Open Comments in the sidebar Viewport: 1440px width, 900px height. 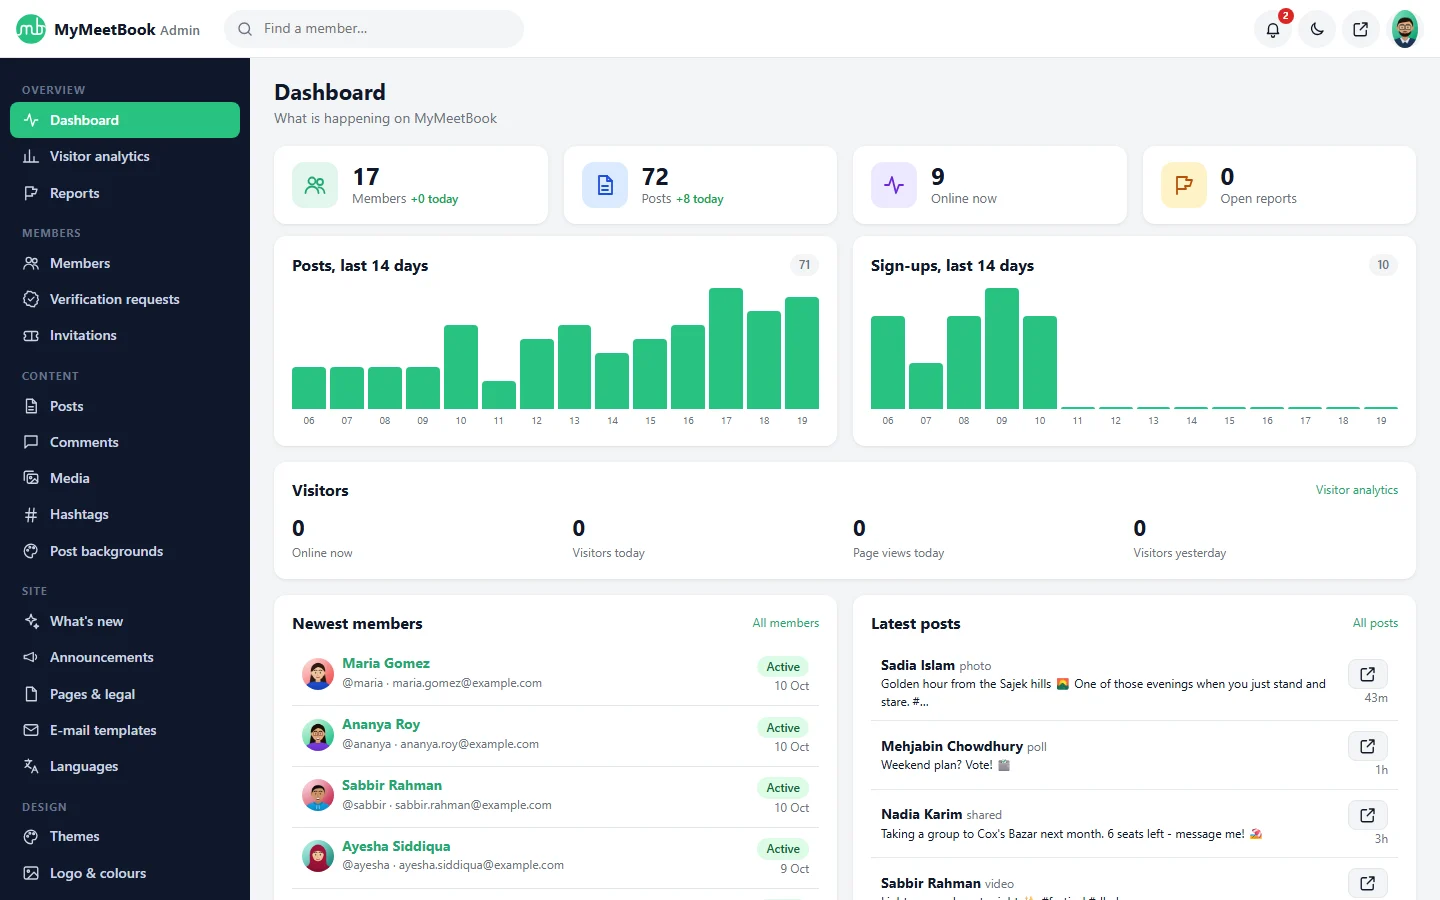(125, 442)
